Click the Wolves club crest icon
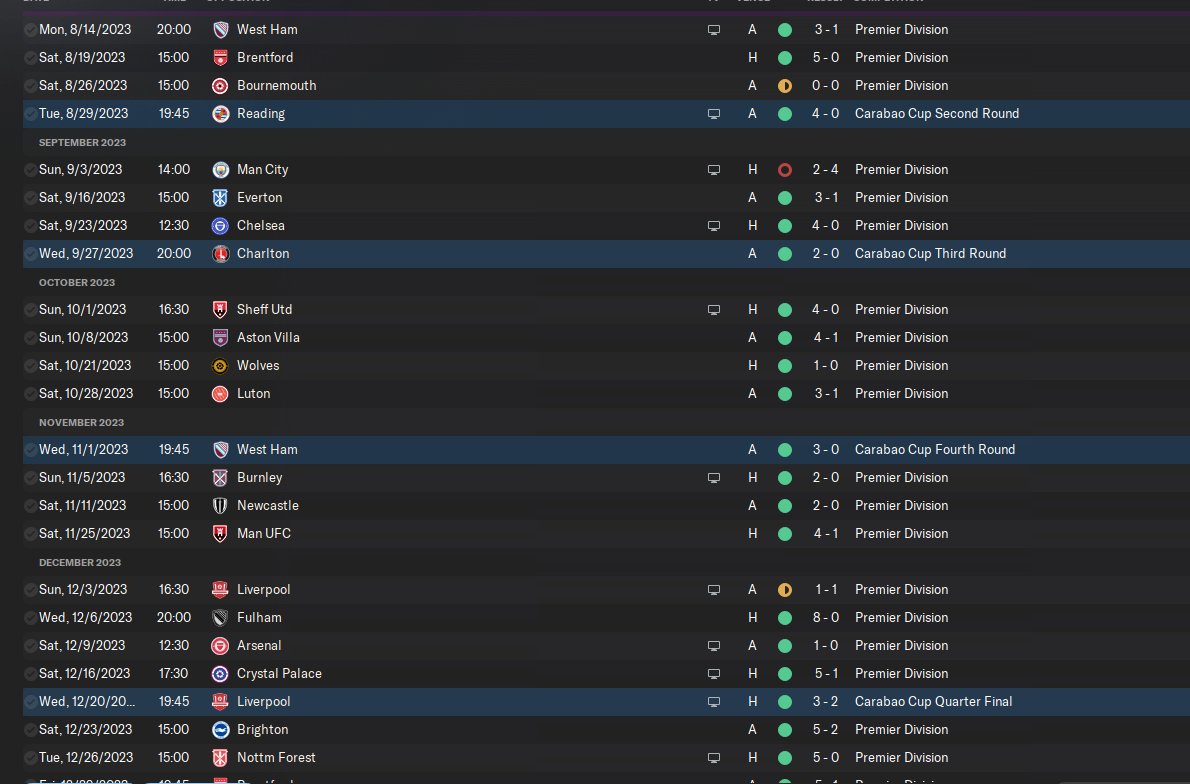This screenshot has height=784, width=1190. click(x=220, y=366)
